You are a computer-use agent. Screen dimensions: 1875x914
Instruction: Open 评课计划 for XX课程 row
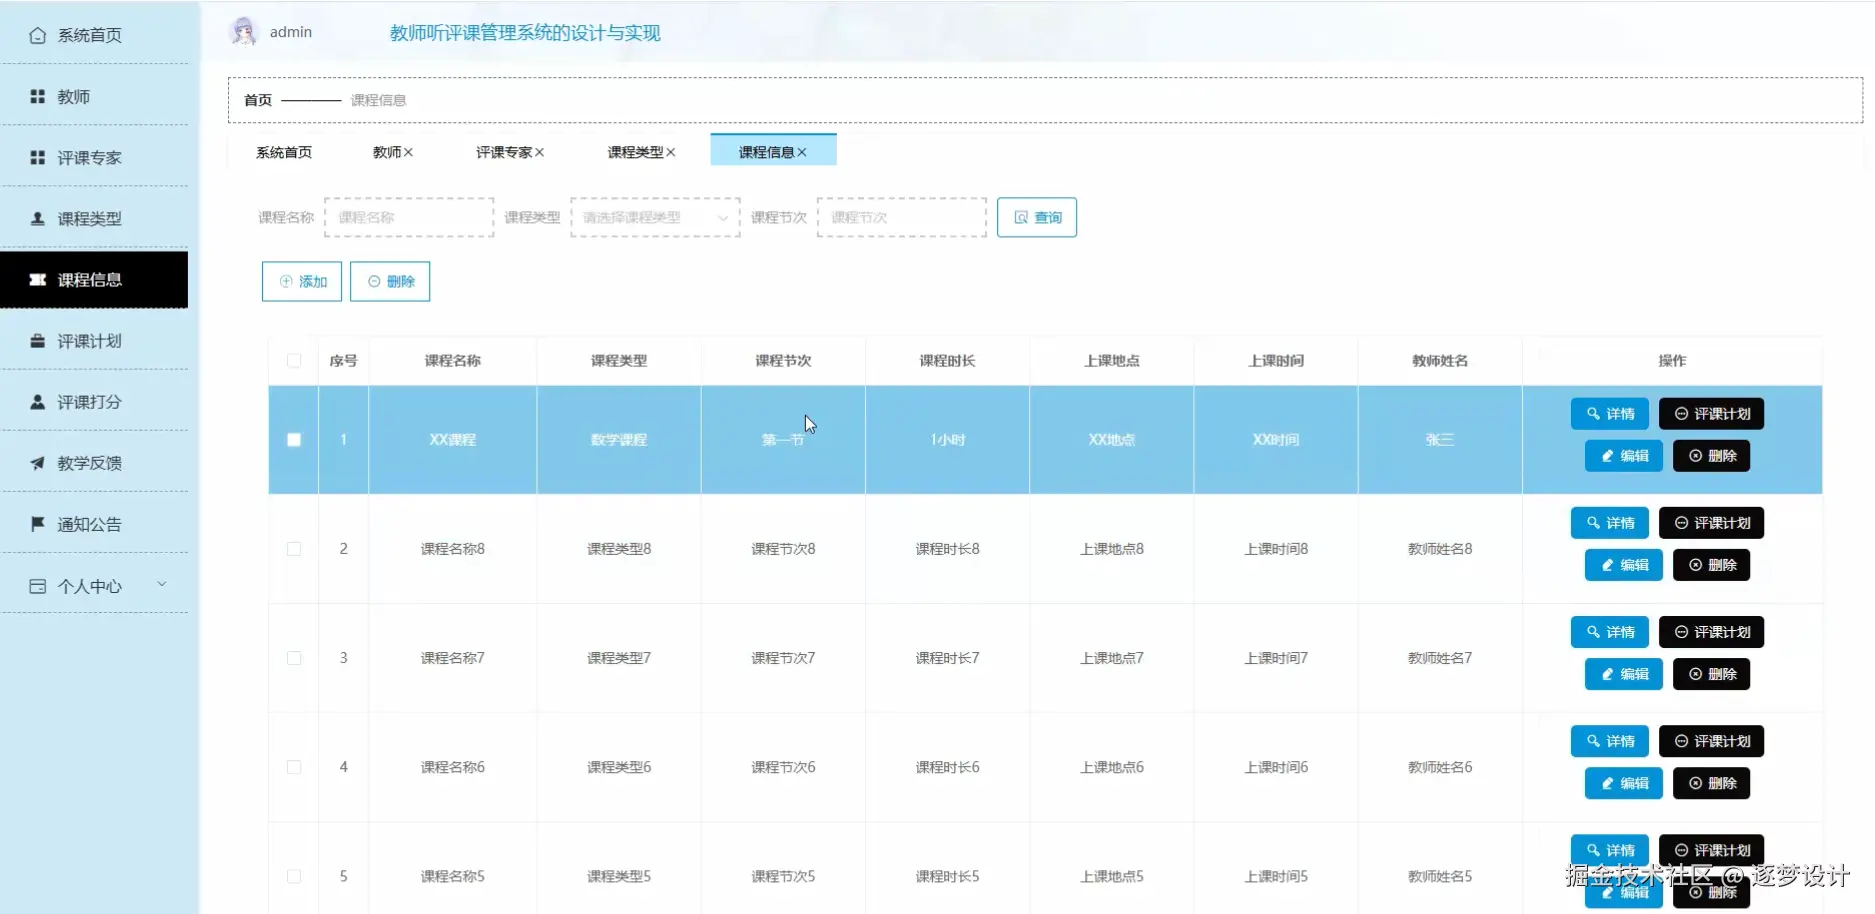pos(1711,414)
